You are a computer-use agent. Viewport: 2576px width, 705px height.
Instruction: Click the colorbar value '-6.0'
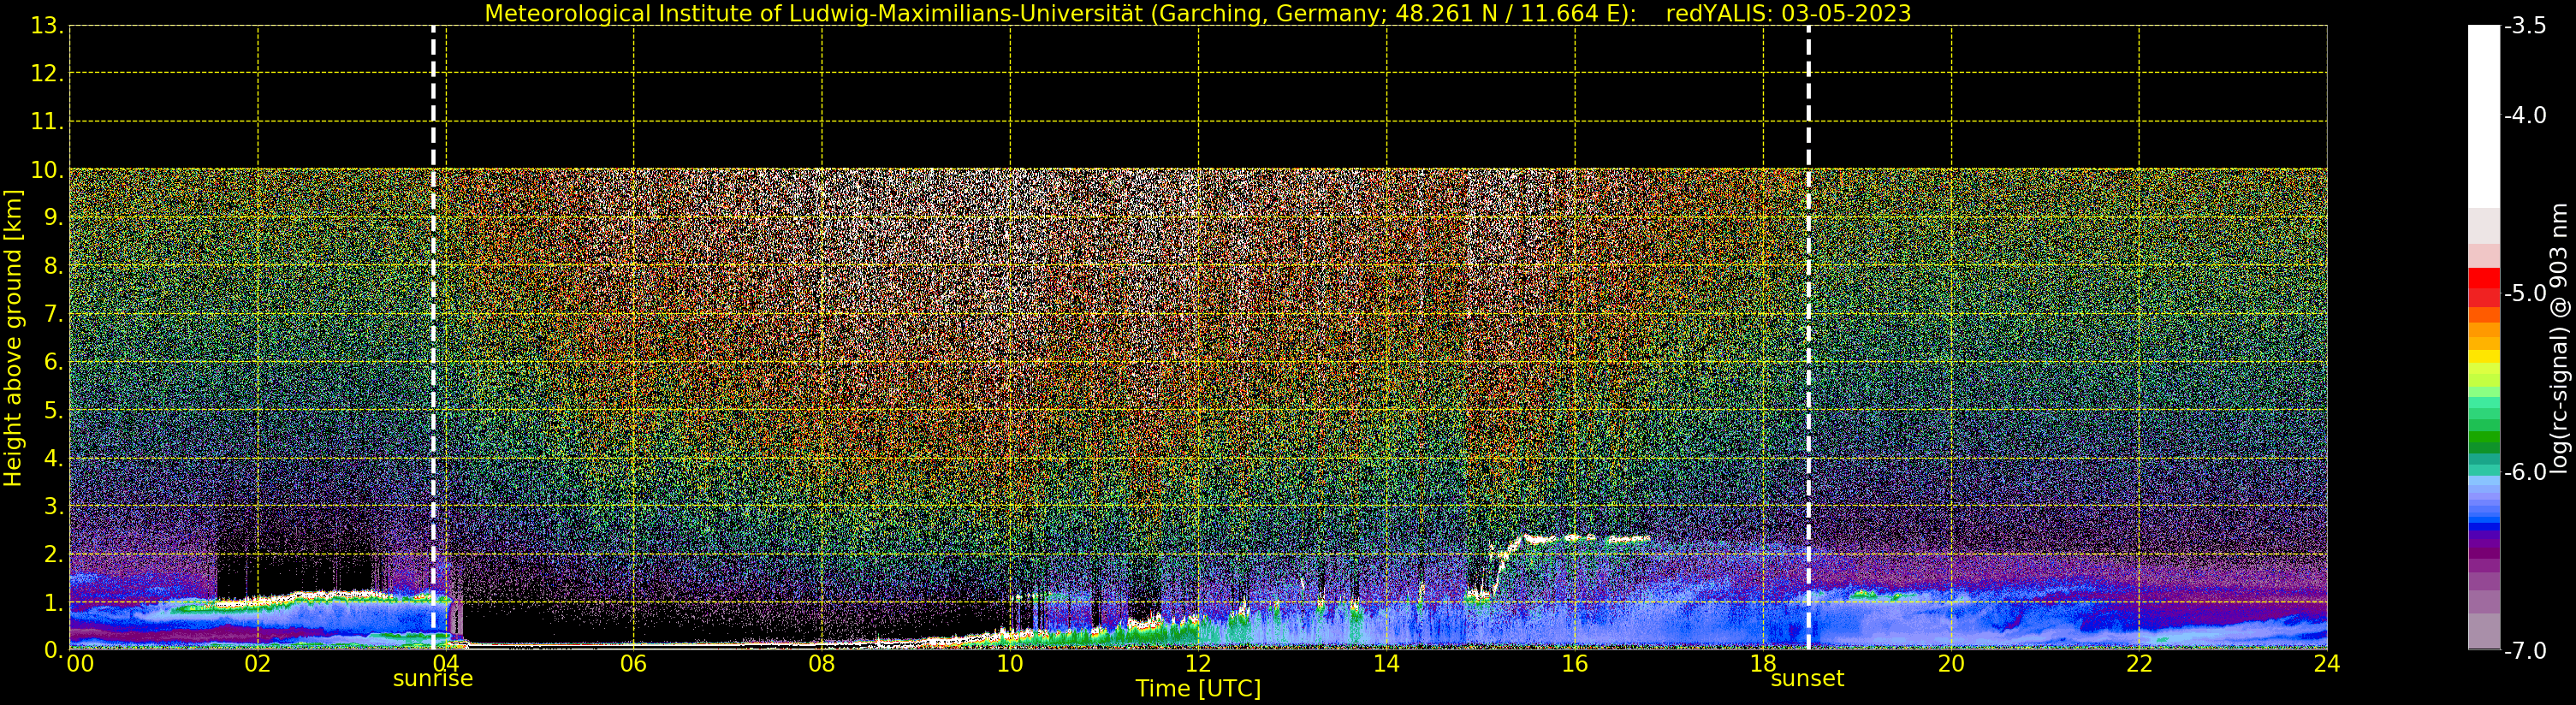pos(2526,472)
